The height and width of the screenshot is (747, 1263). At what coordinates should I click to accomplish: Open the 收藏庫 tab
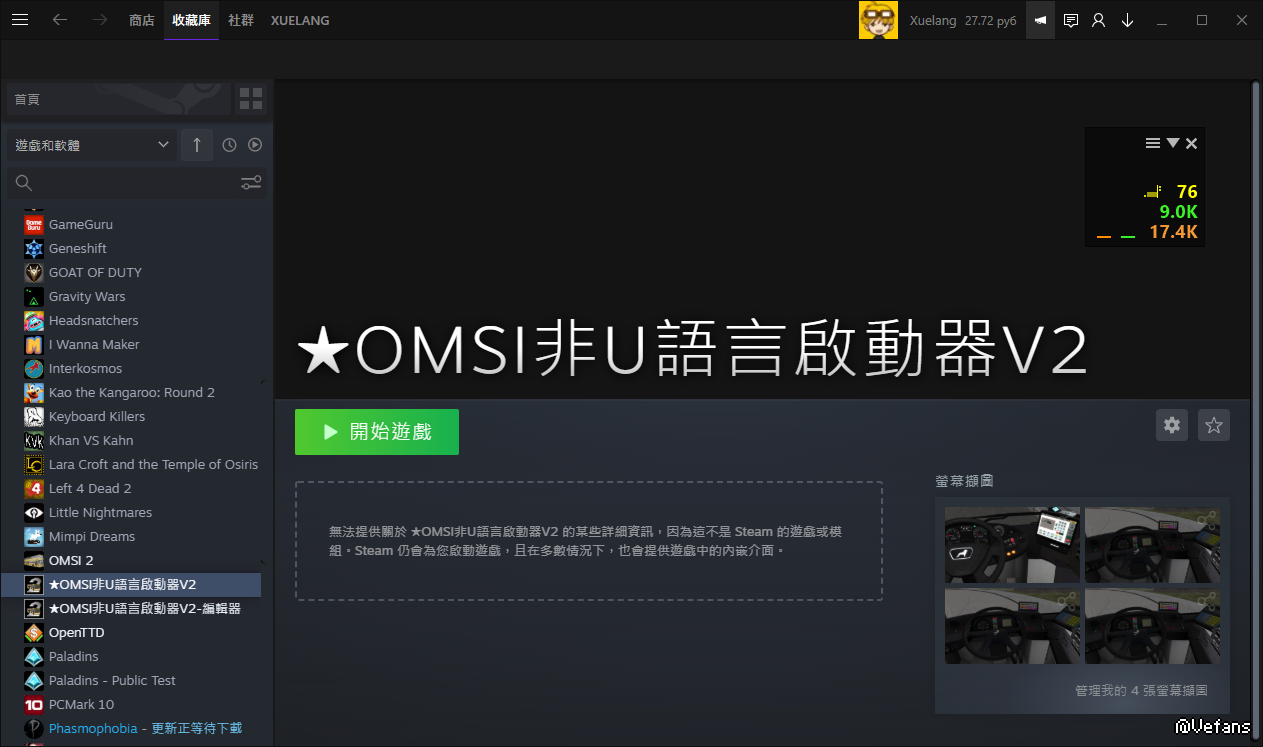pyautogui.click(x=191, y=20)
